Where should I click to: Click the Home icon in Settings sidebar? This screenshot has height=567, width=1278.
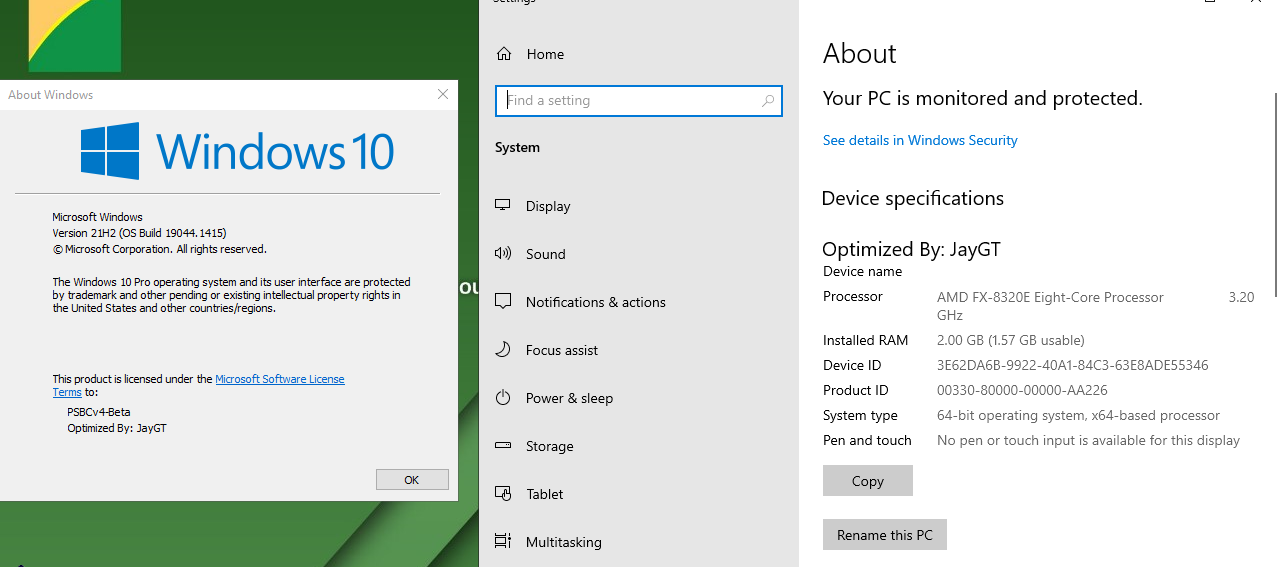pyautogui.click(x=504, y=54)
